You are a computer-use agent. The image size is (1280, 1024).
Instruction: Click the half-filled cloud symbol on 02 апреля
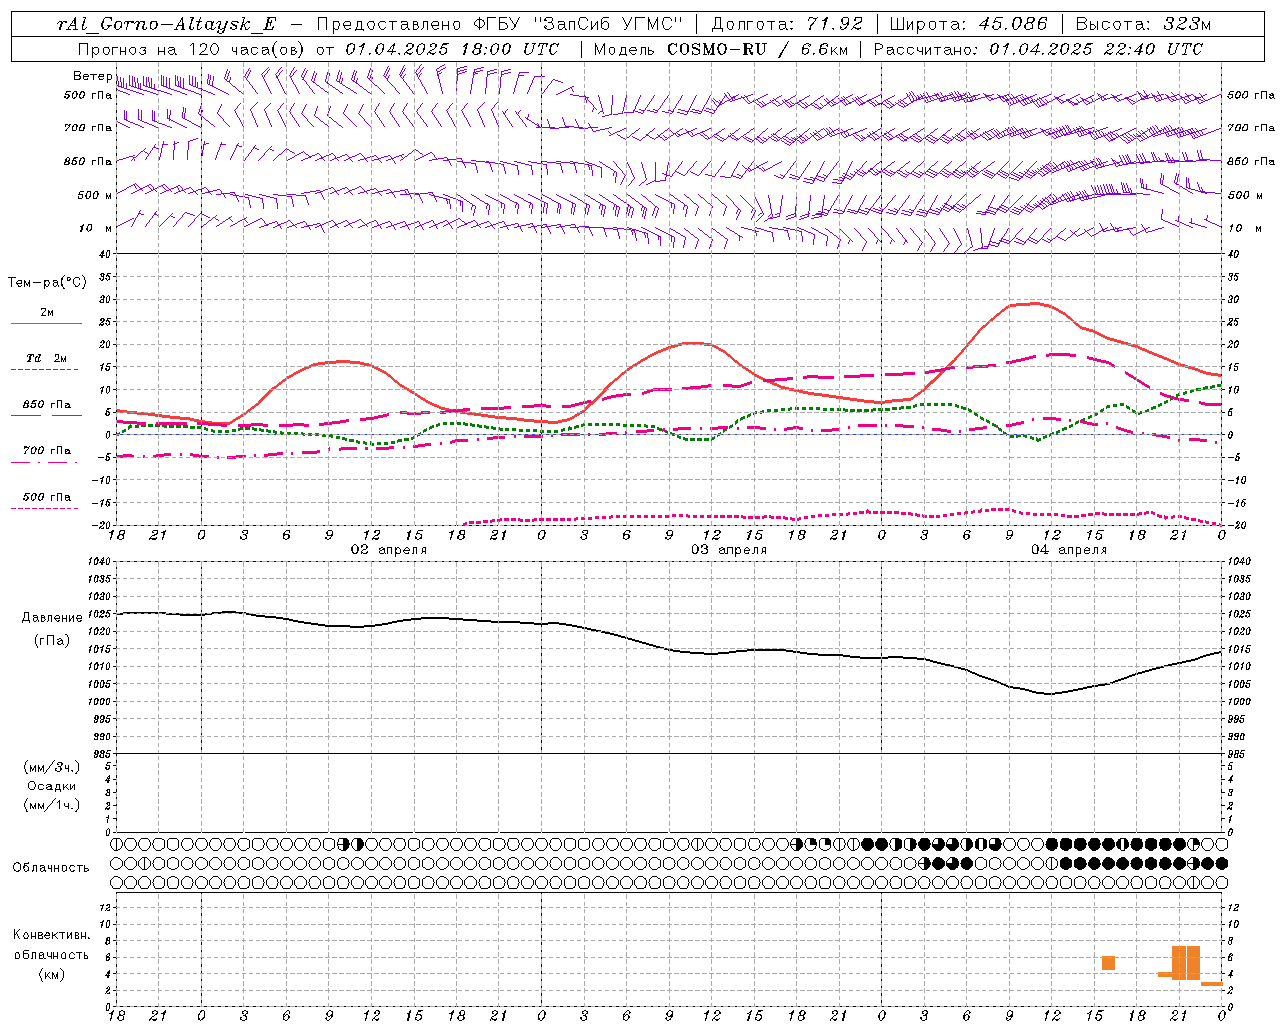point(357,844)
